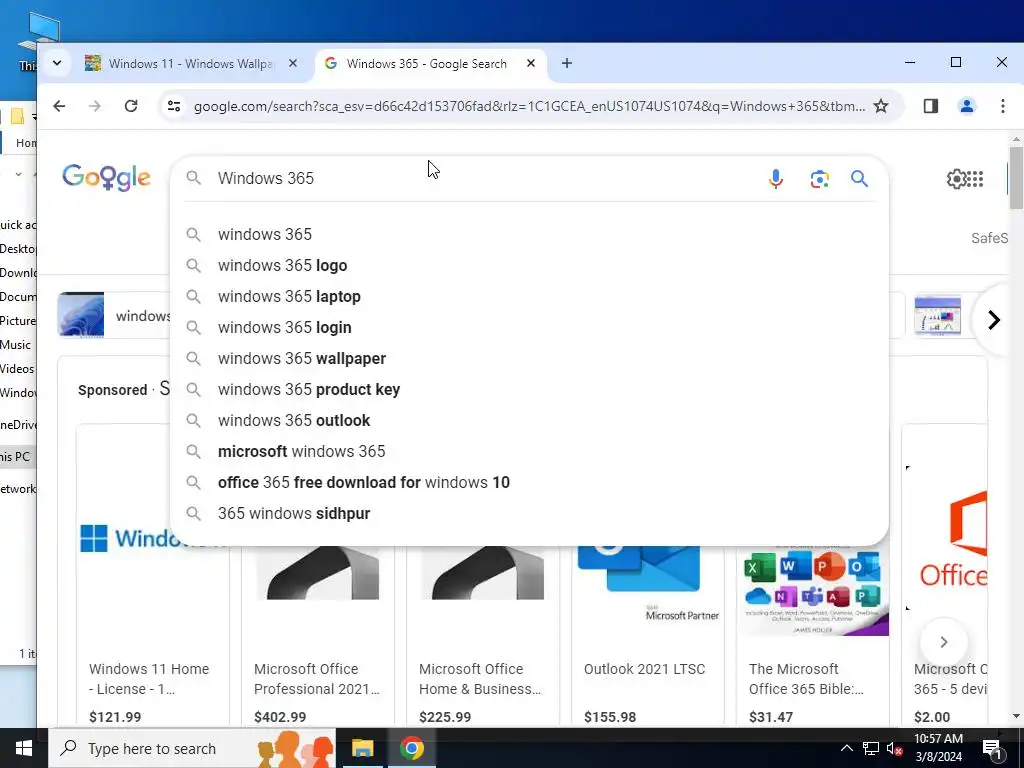Choose suggestion 'windows 365 logo'

529,265
